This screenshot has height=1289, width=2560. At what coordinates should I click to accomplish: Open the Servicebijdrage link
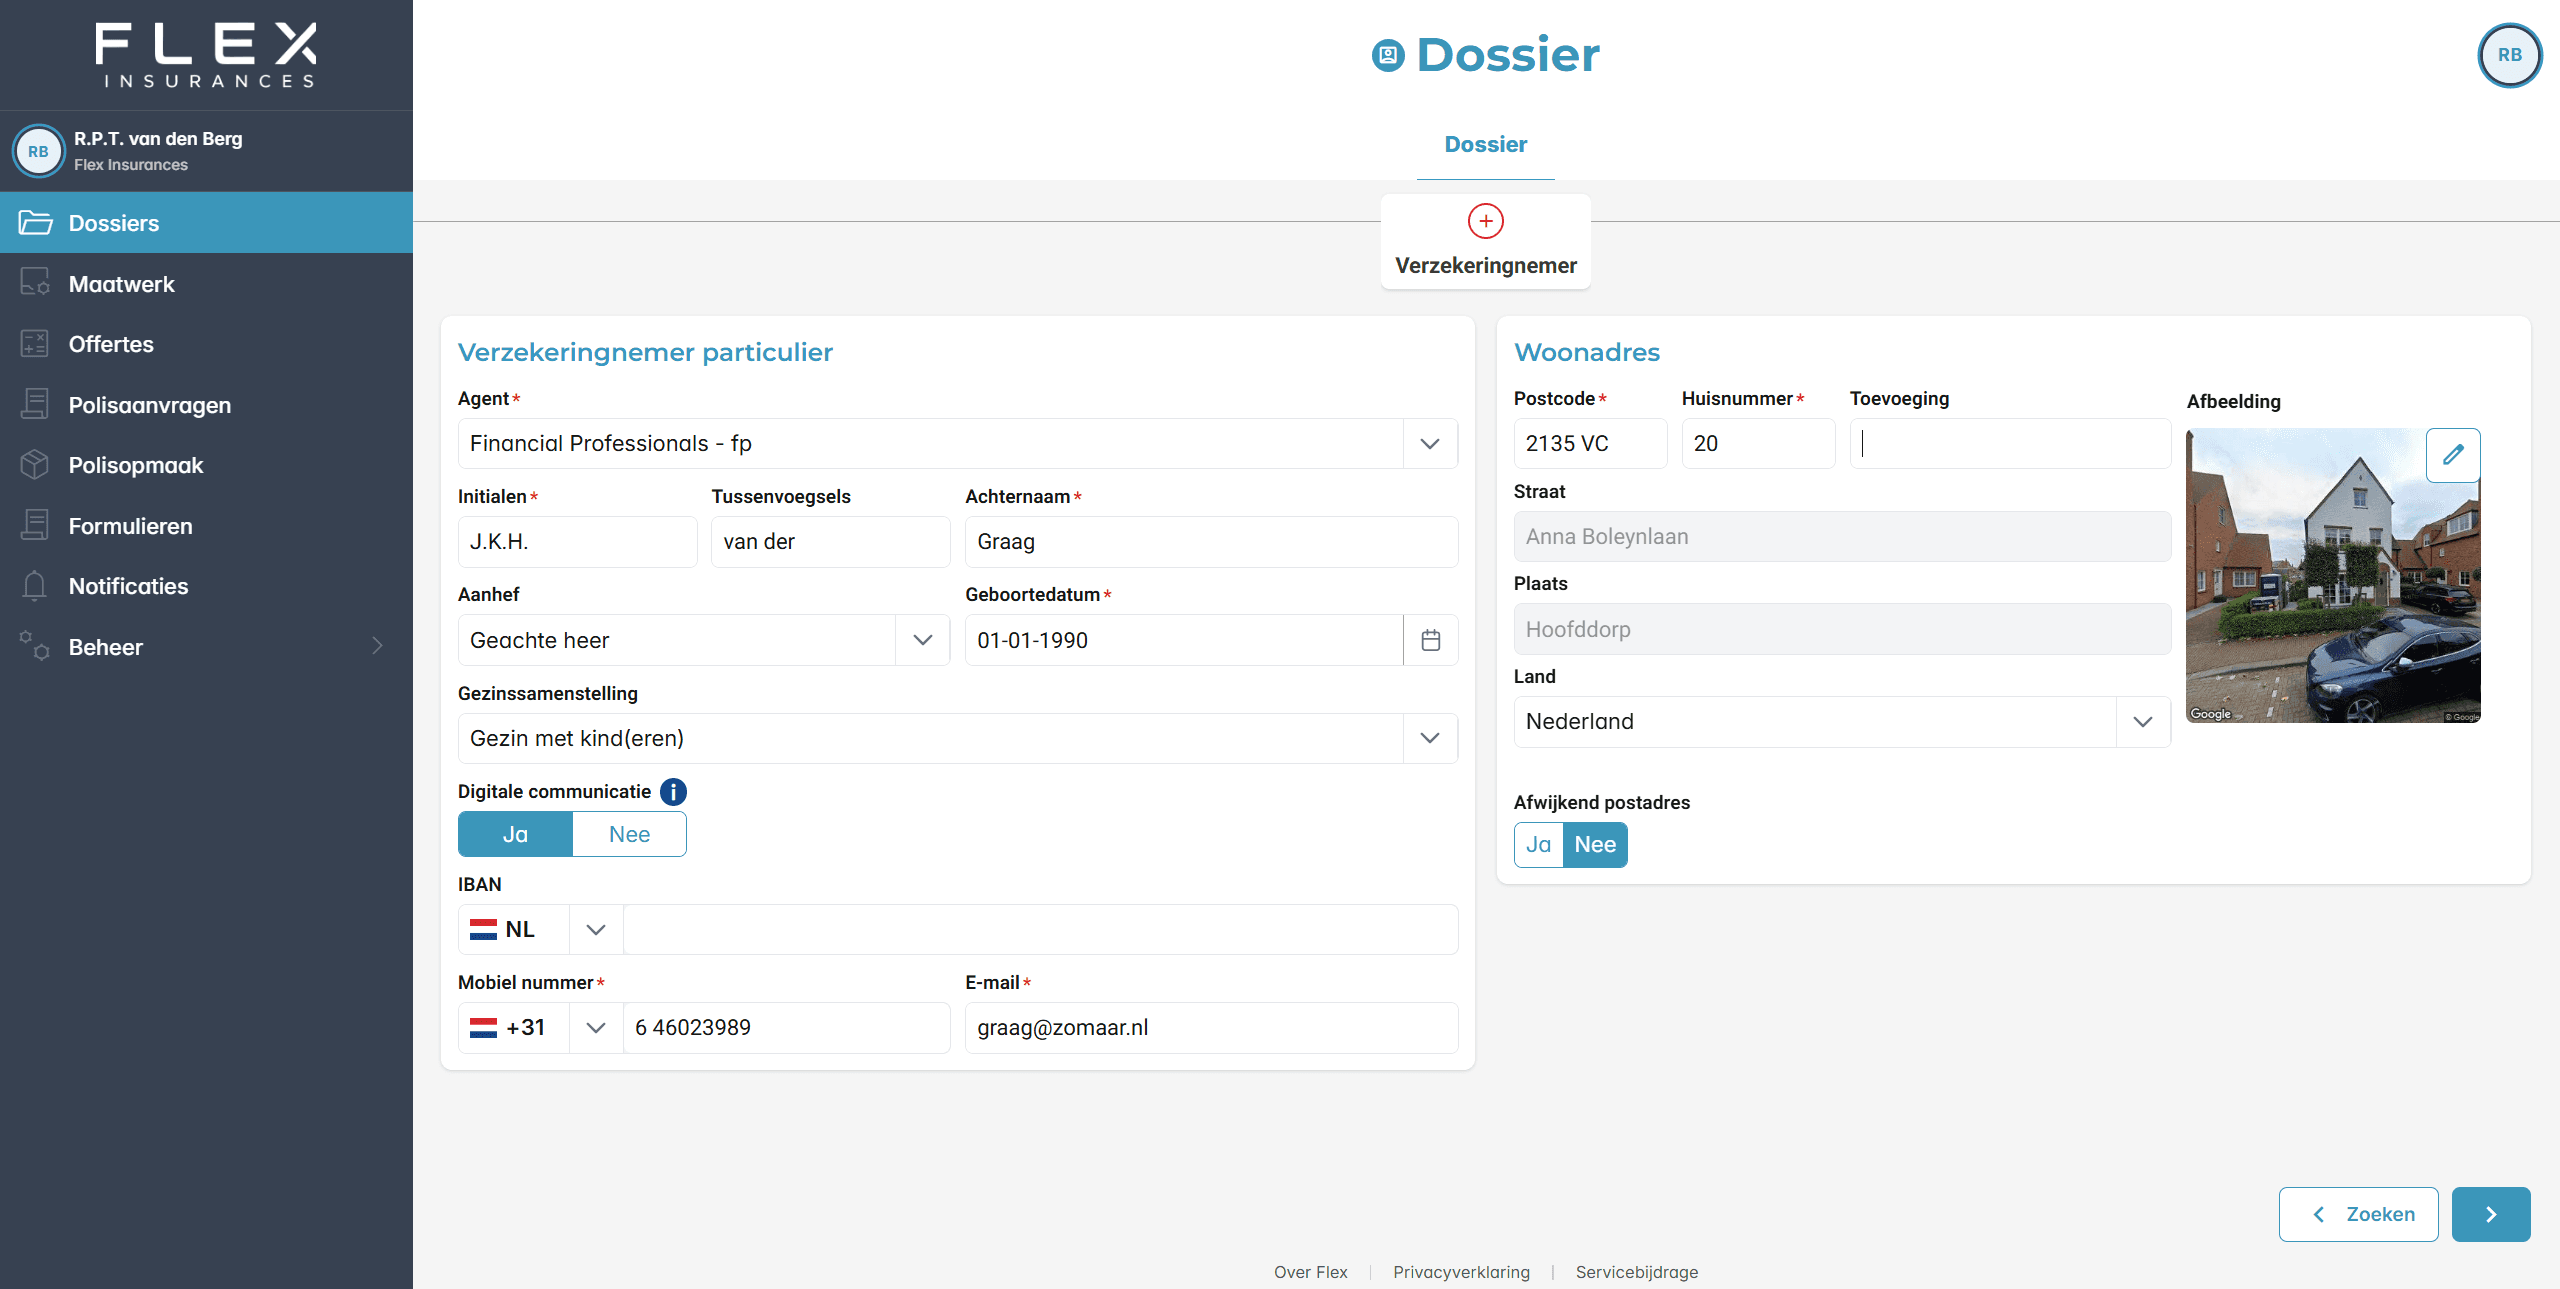point(1636,1272)
